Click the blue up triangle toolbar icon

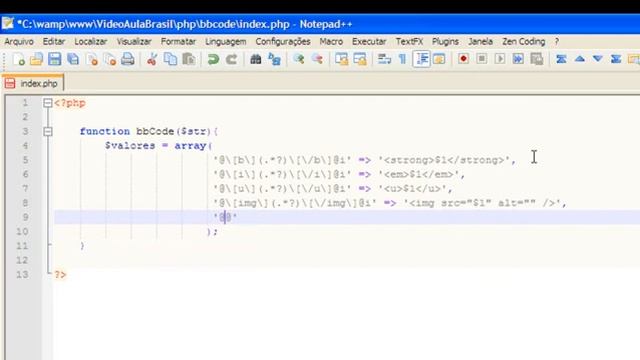pyautogui.click(x=579, y=59)
